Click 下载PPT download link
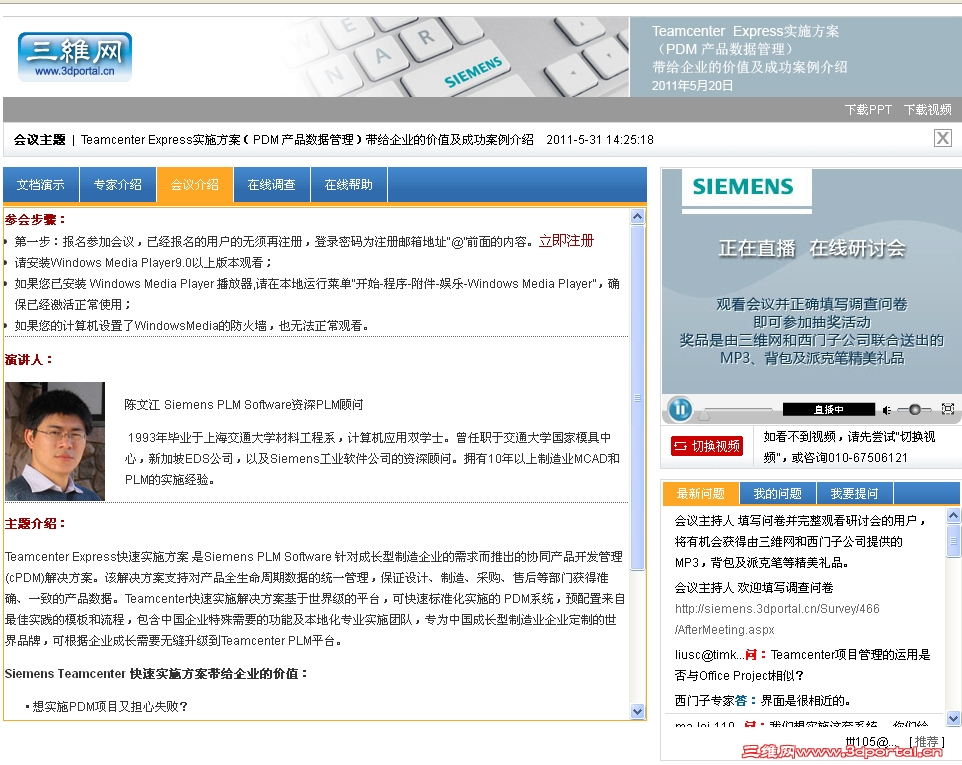This screenshot has width=962, height=765. pyautogui.click(x=868, y=110)
